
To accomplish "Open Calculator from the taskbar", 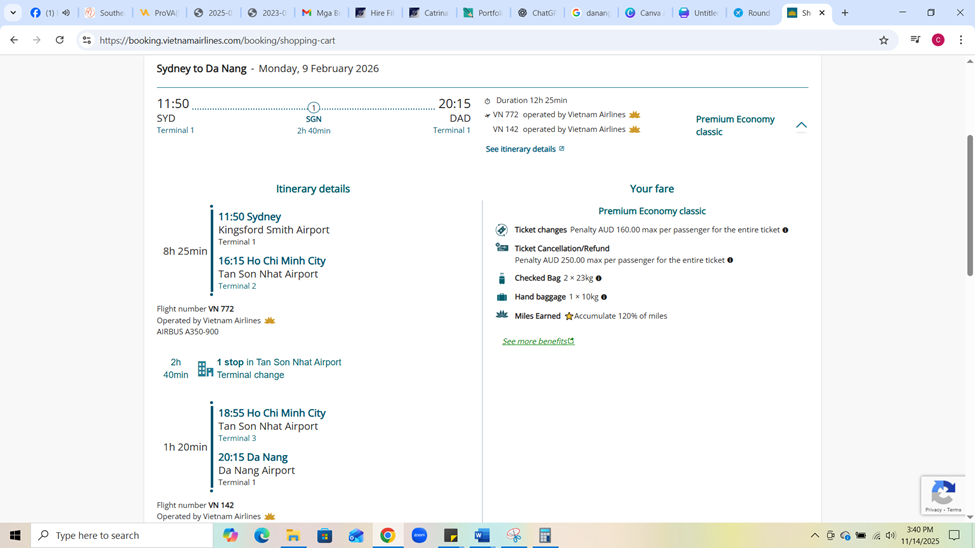I will [x=545, y=535].
